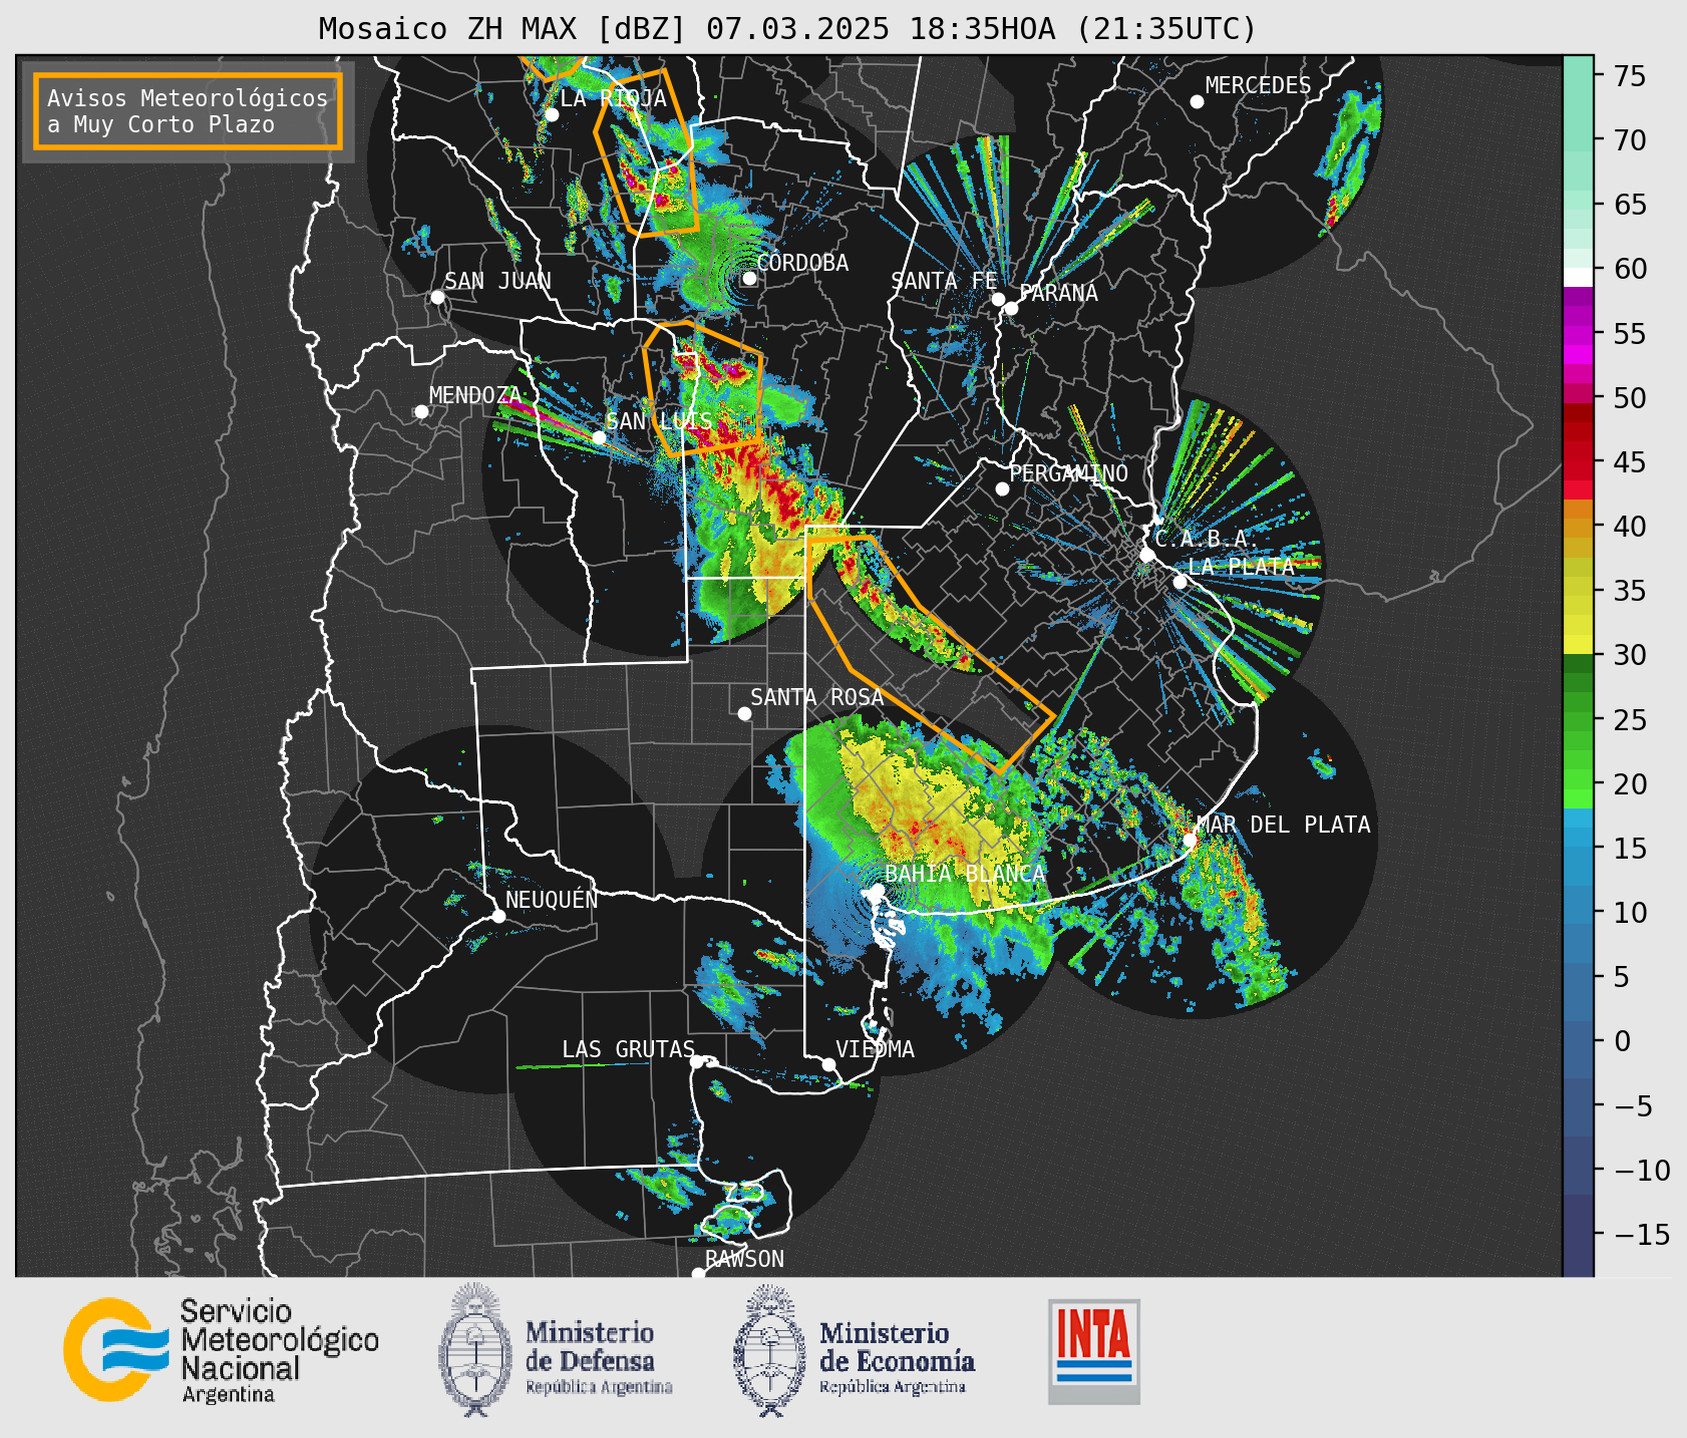Click the BAHIA BLANCA label text

click(x=965, y=874)
